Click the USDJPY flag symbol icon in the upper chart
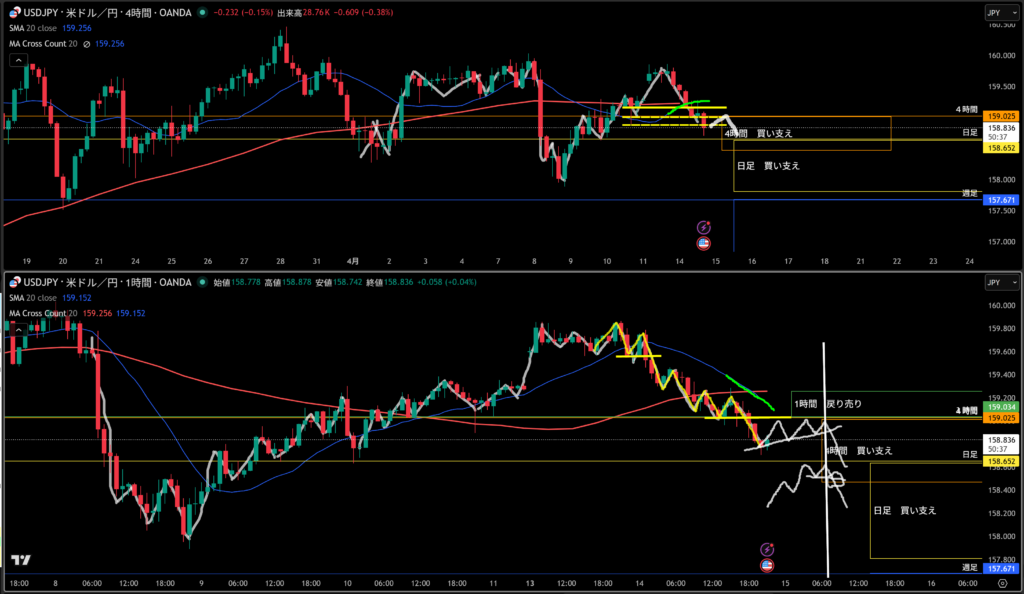The height and width of the screenshot is (594, 1024). 13,13
